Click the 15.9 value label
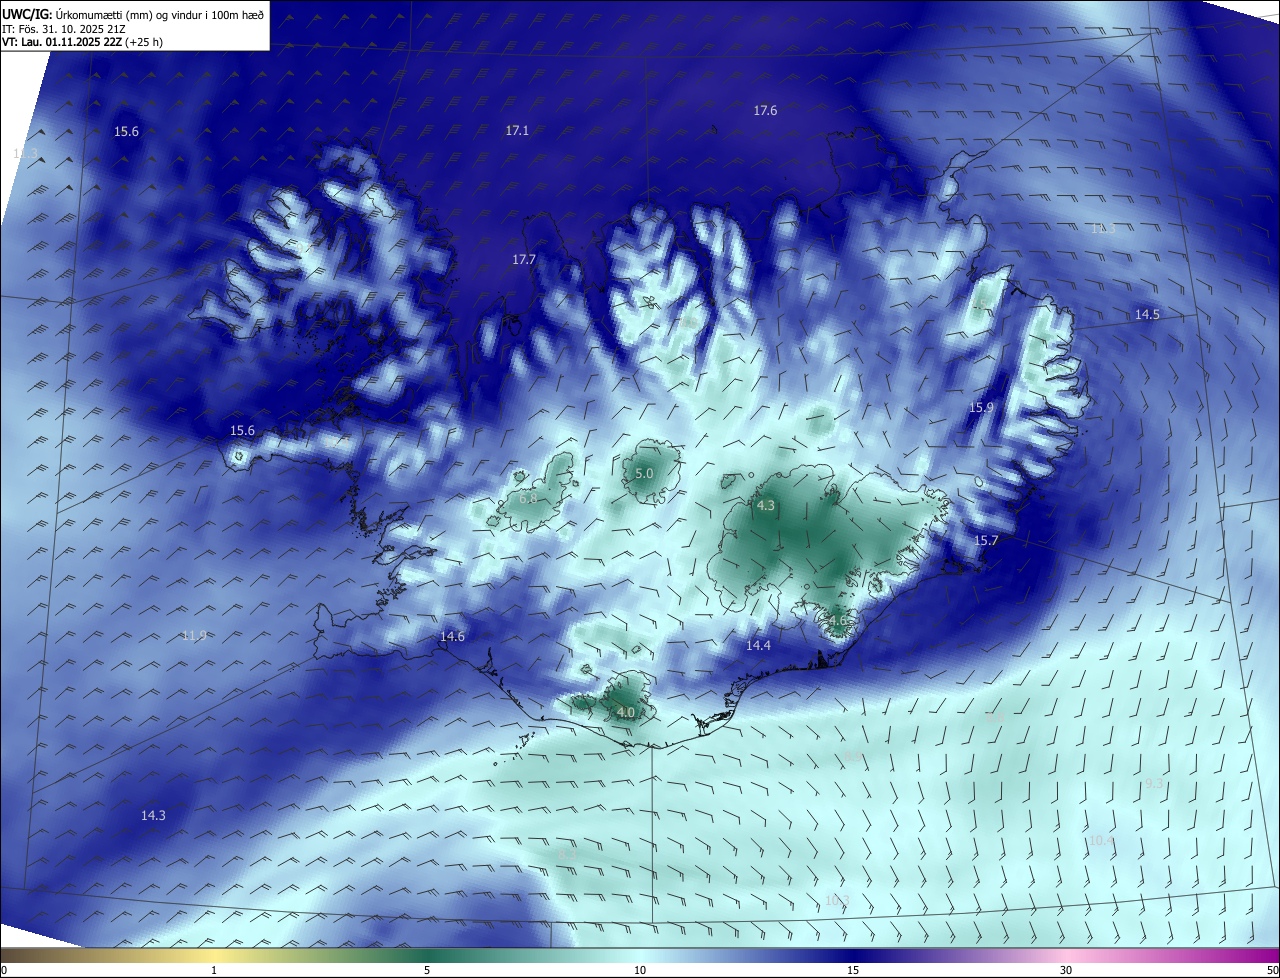 (982, 408)
